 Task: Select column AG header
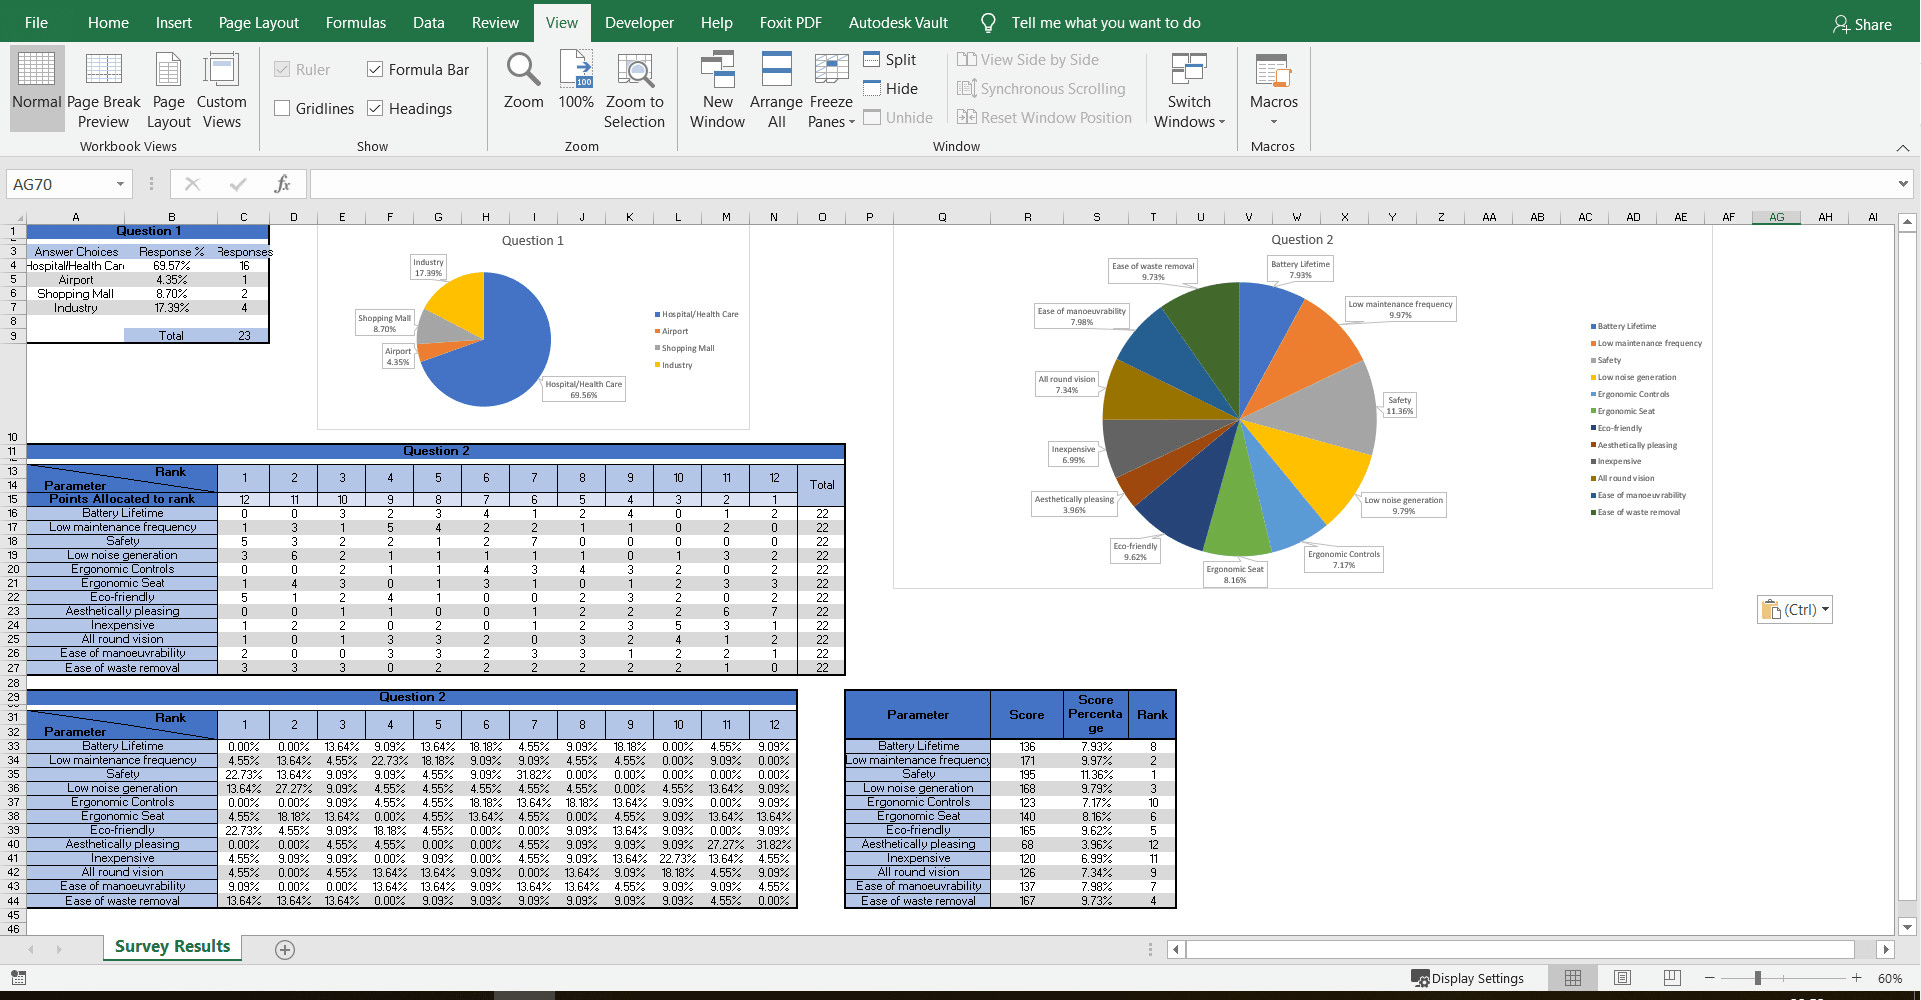(x=1776, y=217)
